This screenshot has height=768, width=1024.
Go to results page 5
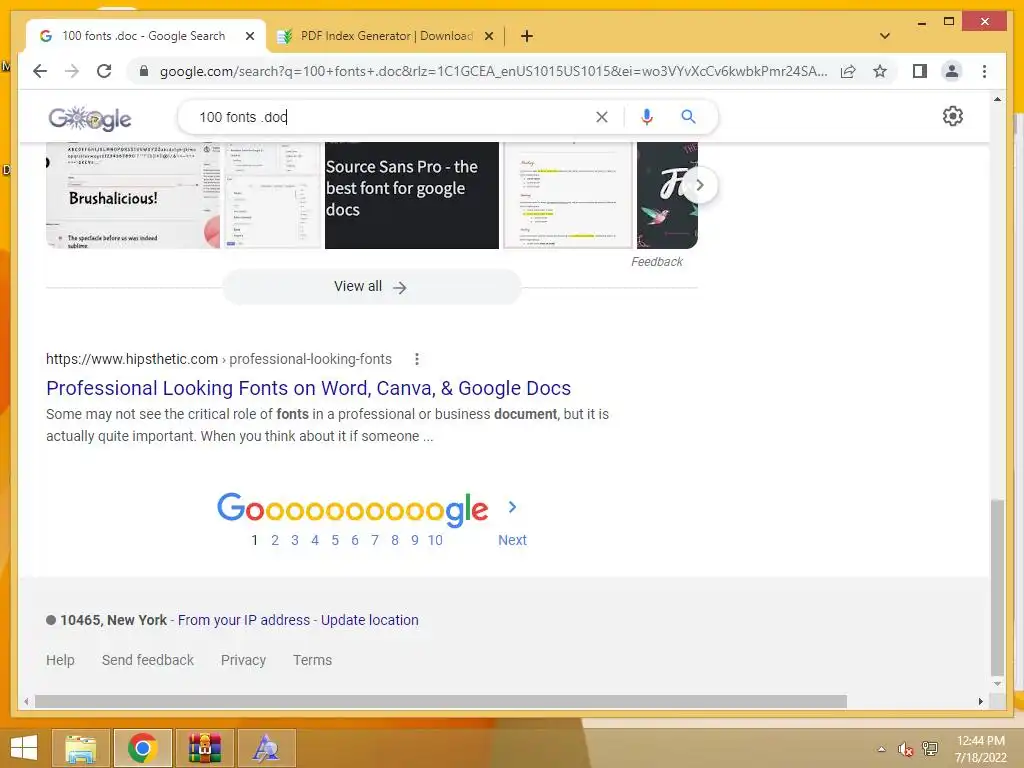(x=335, y=540)
